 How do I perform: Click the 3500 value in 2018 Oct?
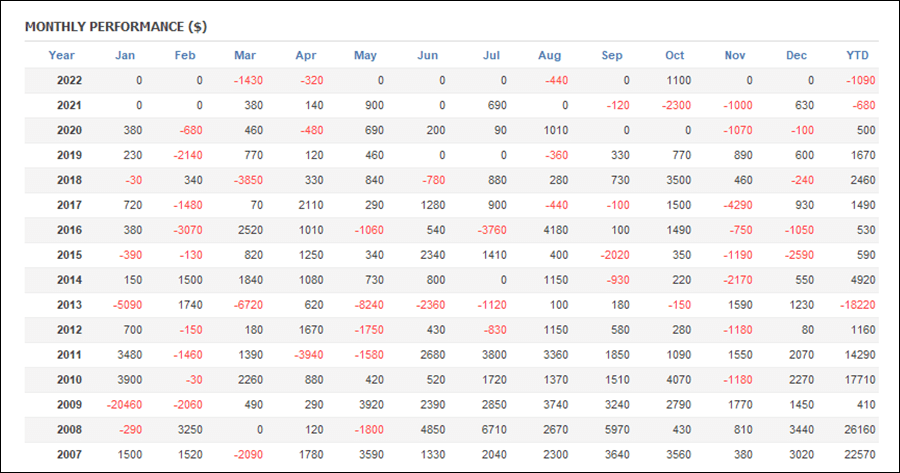click(678, 180)
